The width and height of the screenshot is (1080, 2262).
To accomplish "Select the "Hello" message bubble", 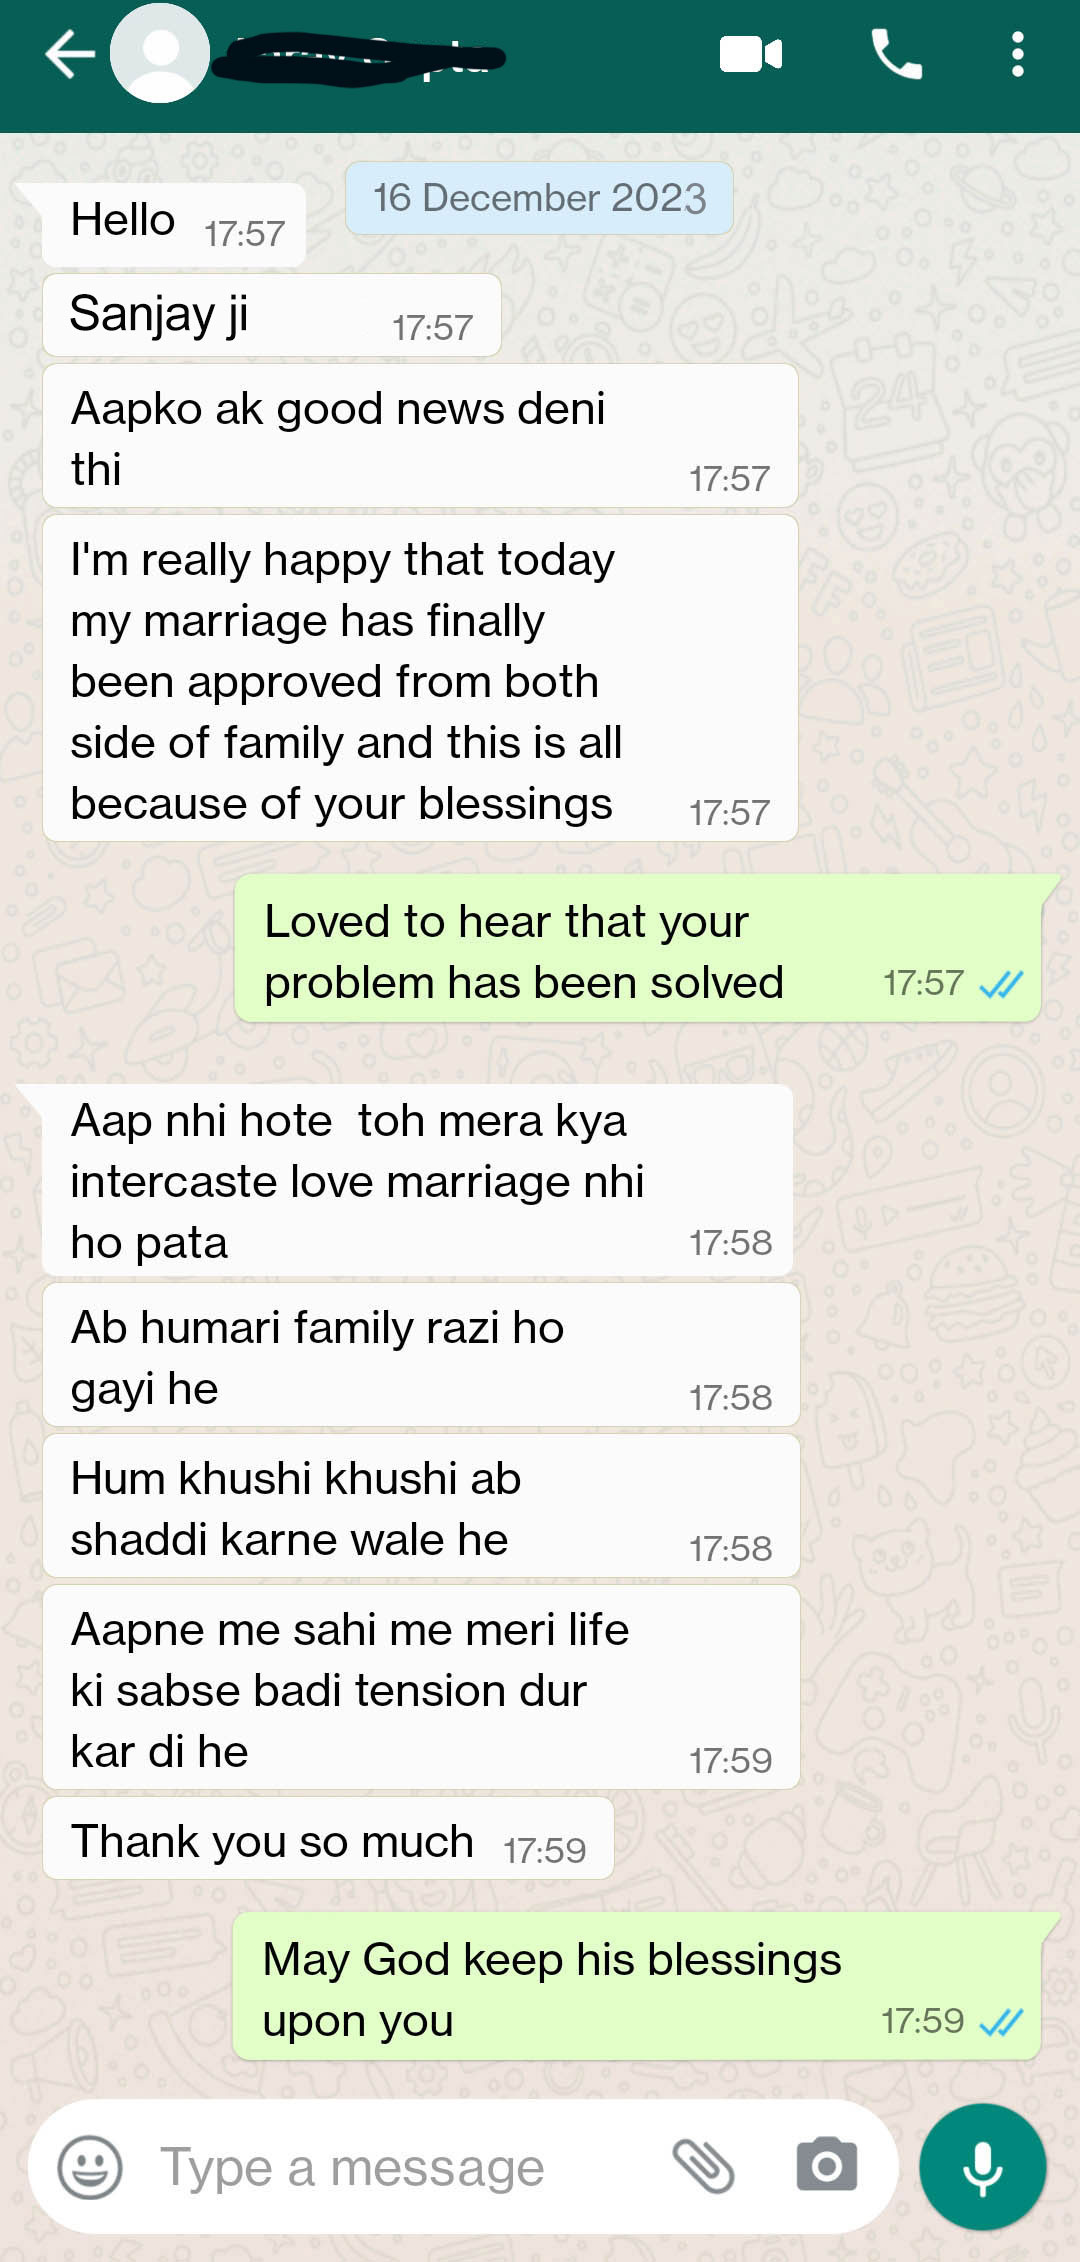I will [174, 225].
